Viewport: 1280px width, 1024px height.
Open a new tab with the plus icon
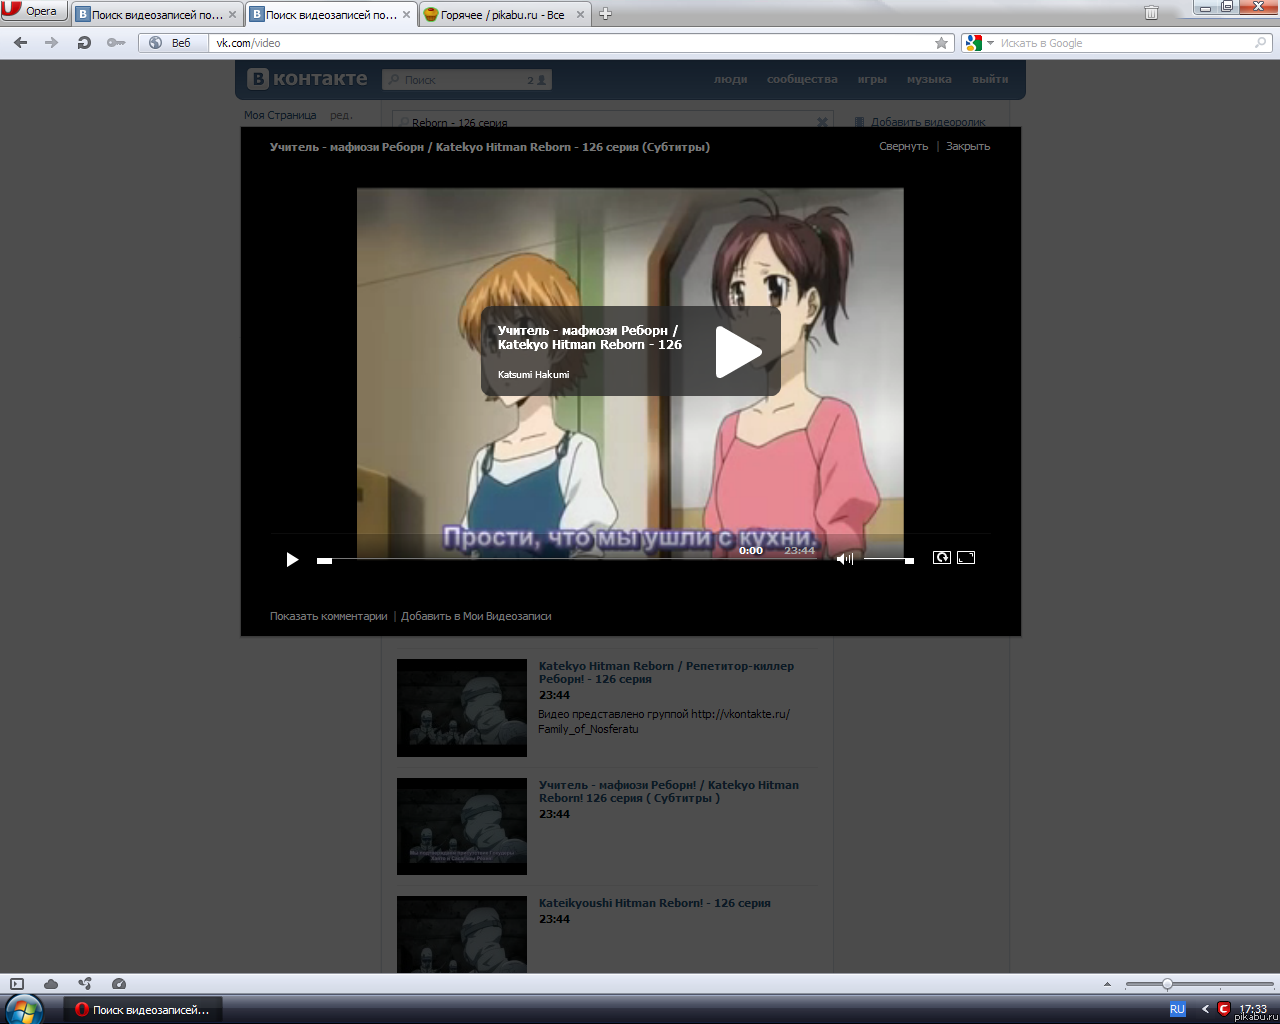pos(605,14)
